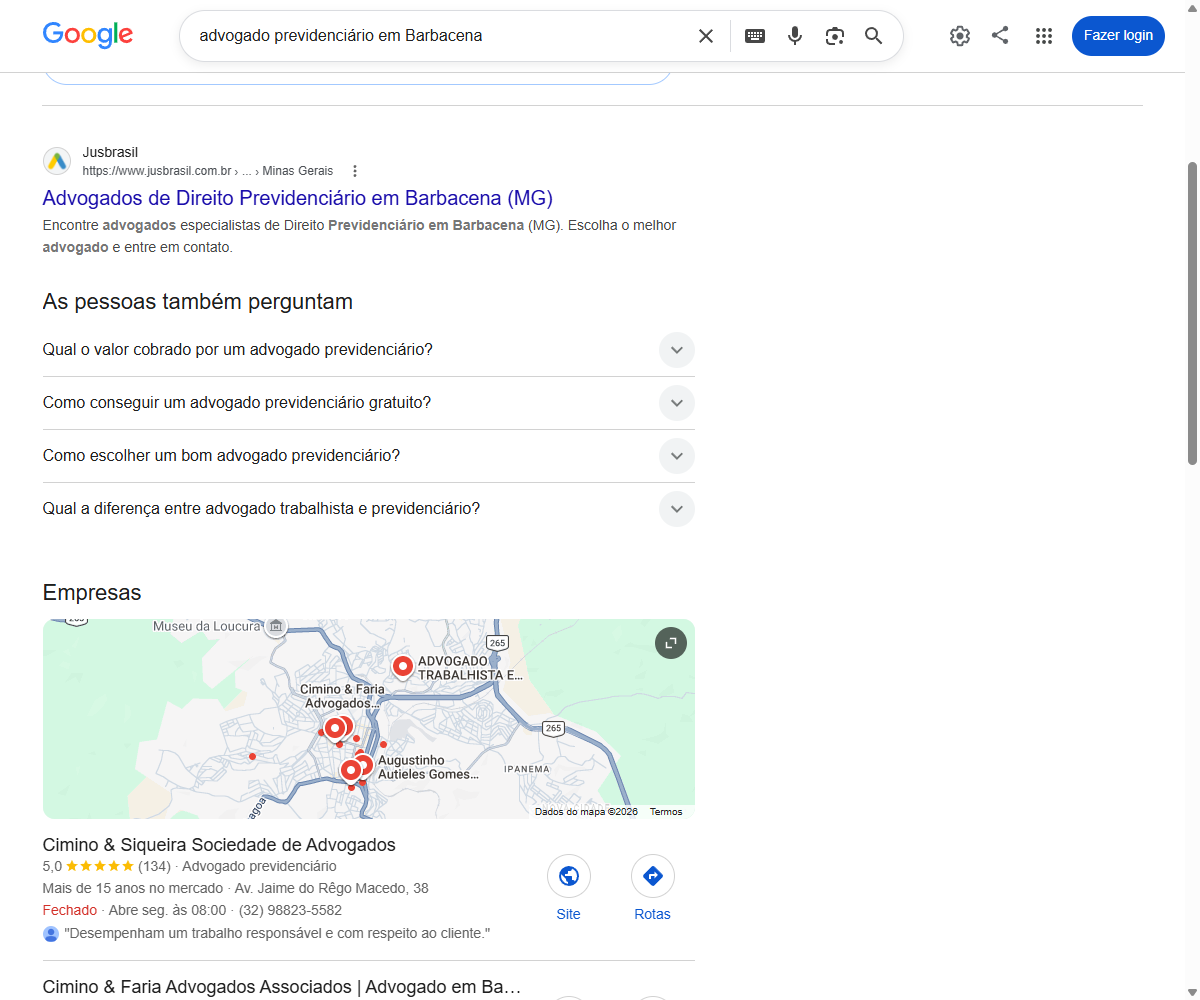The height and width of the screenshot is (1000, 1200).
Task: Click the phone number (32) 98823-5582
Action: click(292, 911)
